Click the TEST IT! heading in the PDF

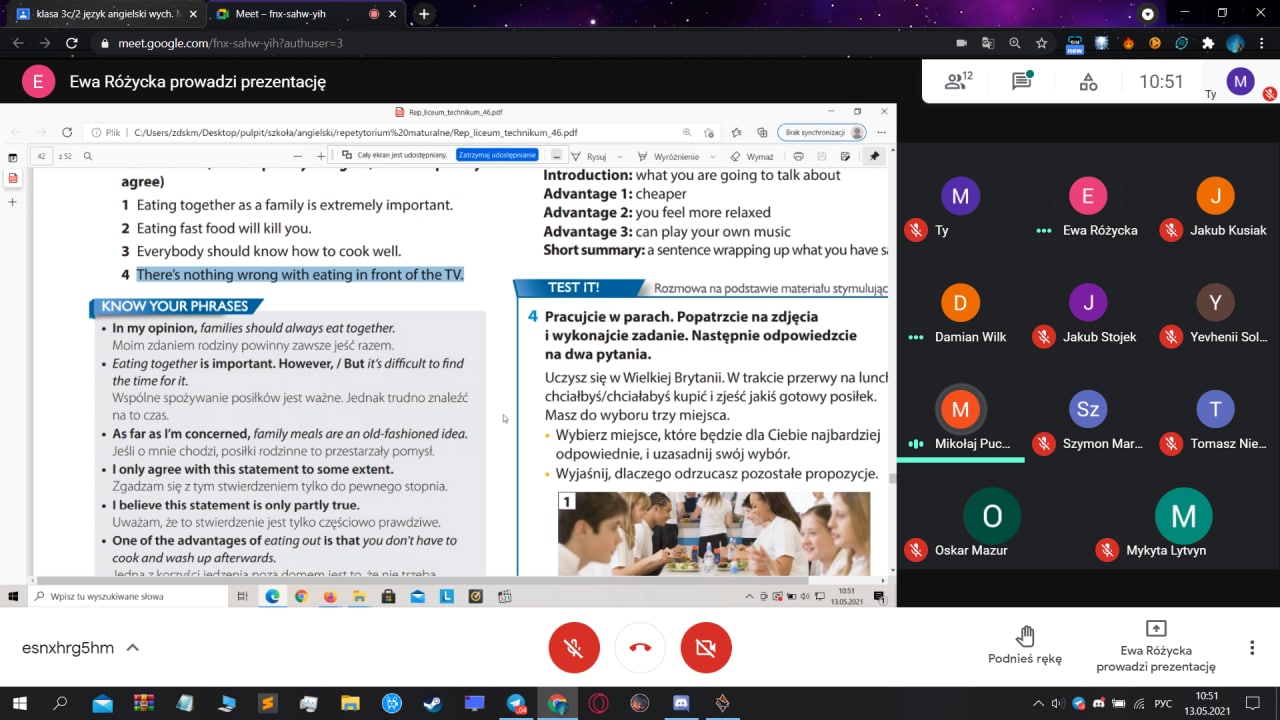pyautogui.click(x=573, y=287)
